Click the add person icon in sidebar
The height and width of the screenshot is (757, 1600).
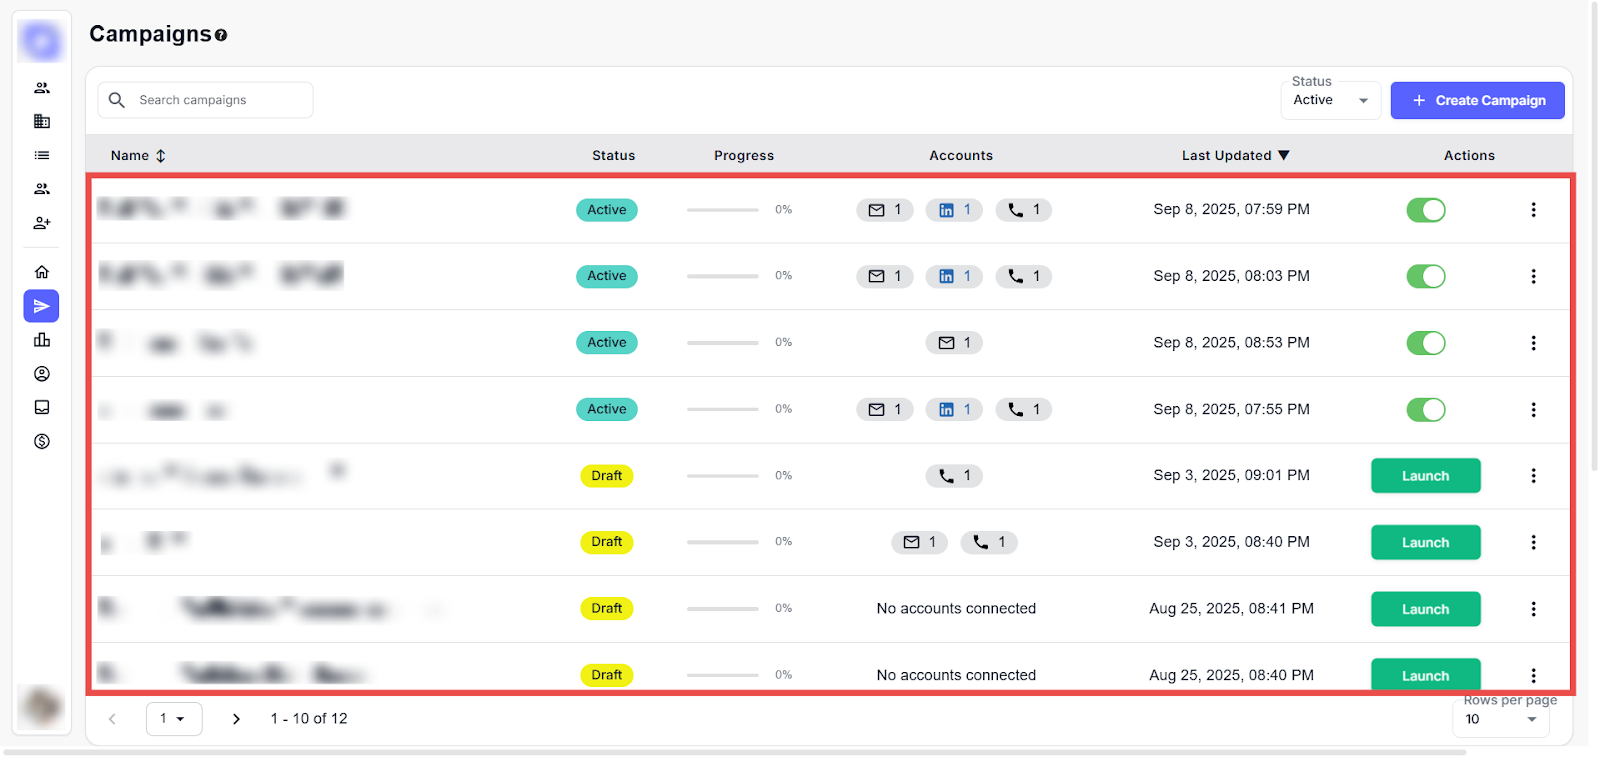pos(42,223)
